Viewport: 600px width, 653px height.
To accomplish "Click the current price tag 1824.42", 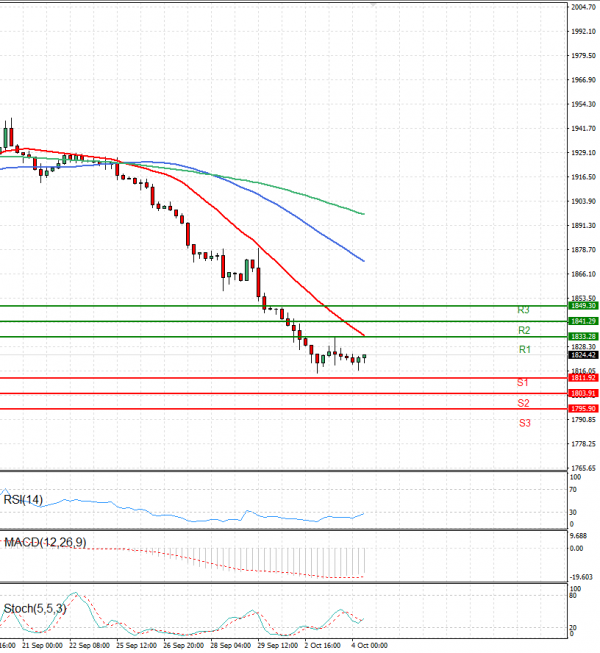I will (x=583, y=355).
